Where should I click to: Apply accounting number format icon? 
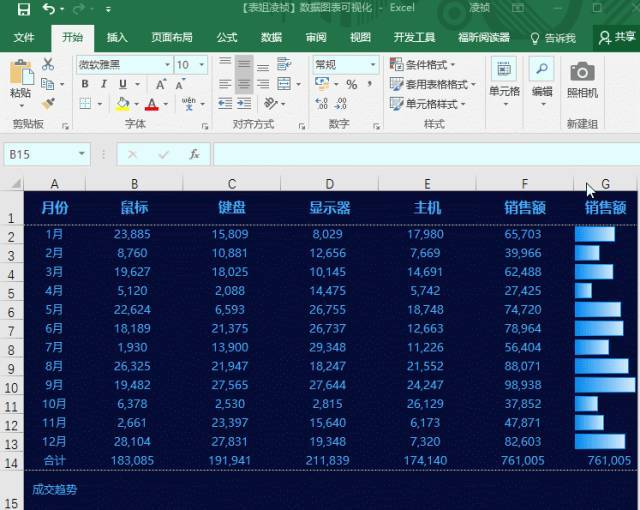[x=322, y=84]
